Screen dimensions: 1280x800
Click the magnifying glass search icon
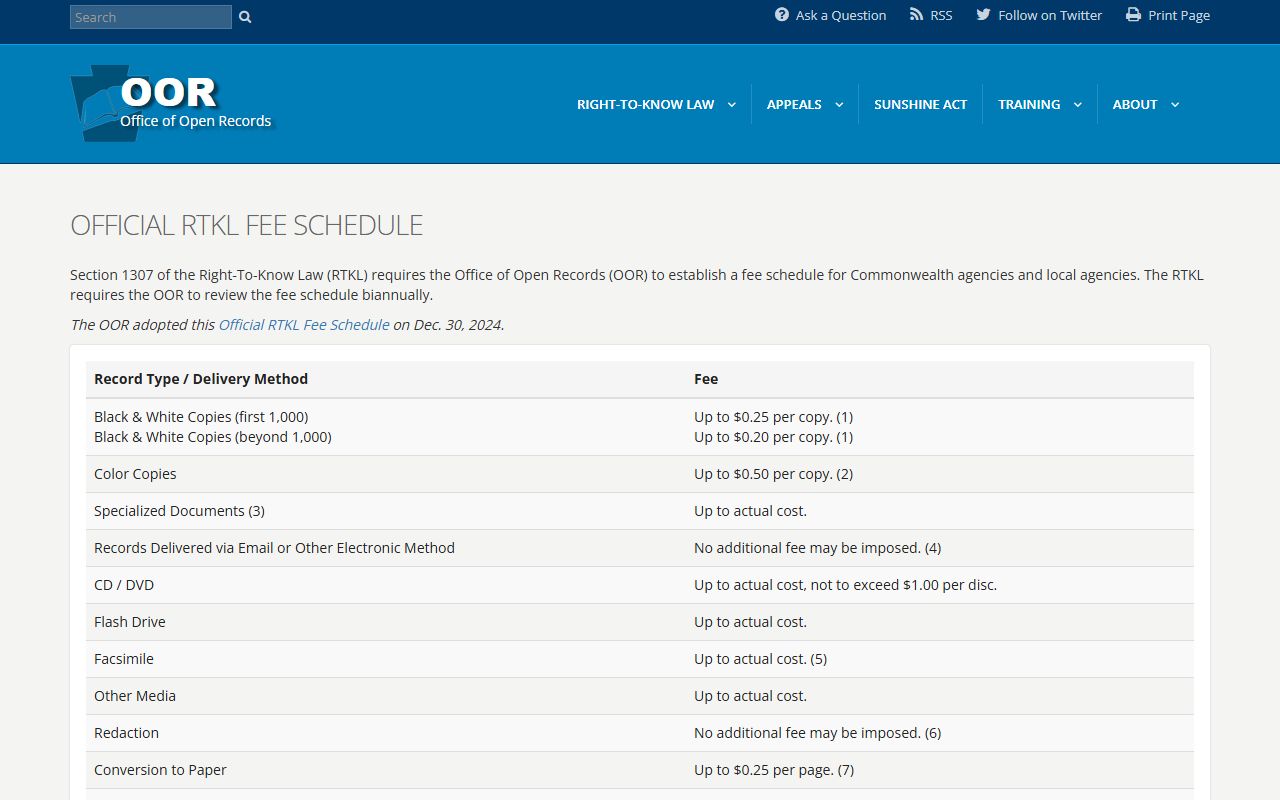click(245, 17)
